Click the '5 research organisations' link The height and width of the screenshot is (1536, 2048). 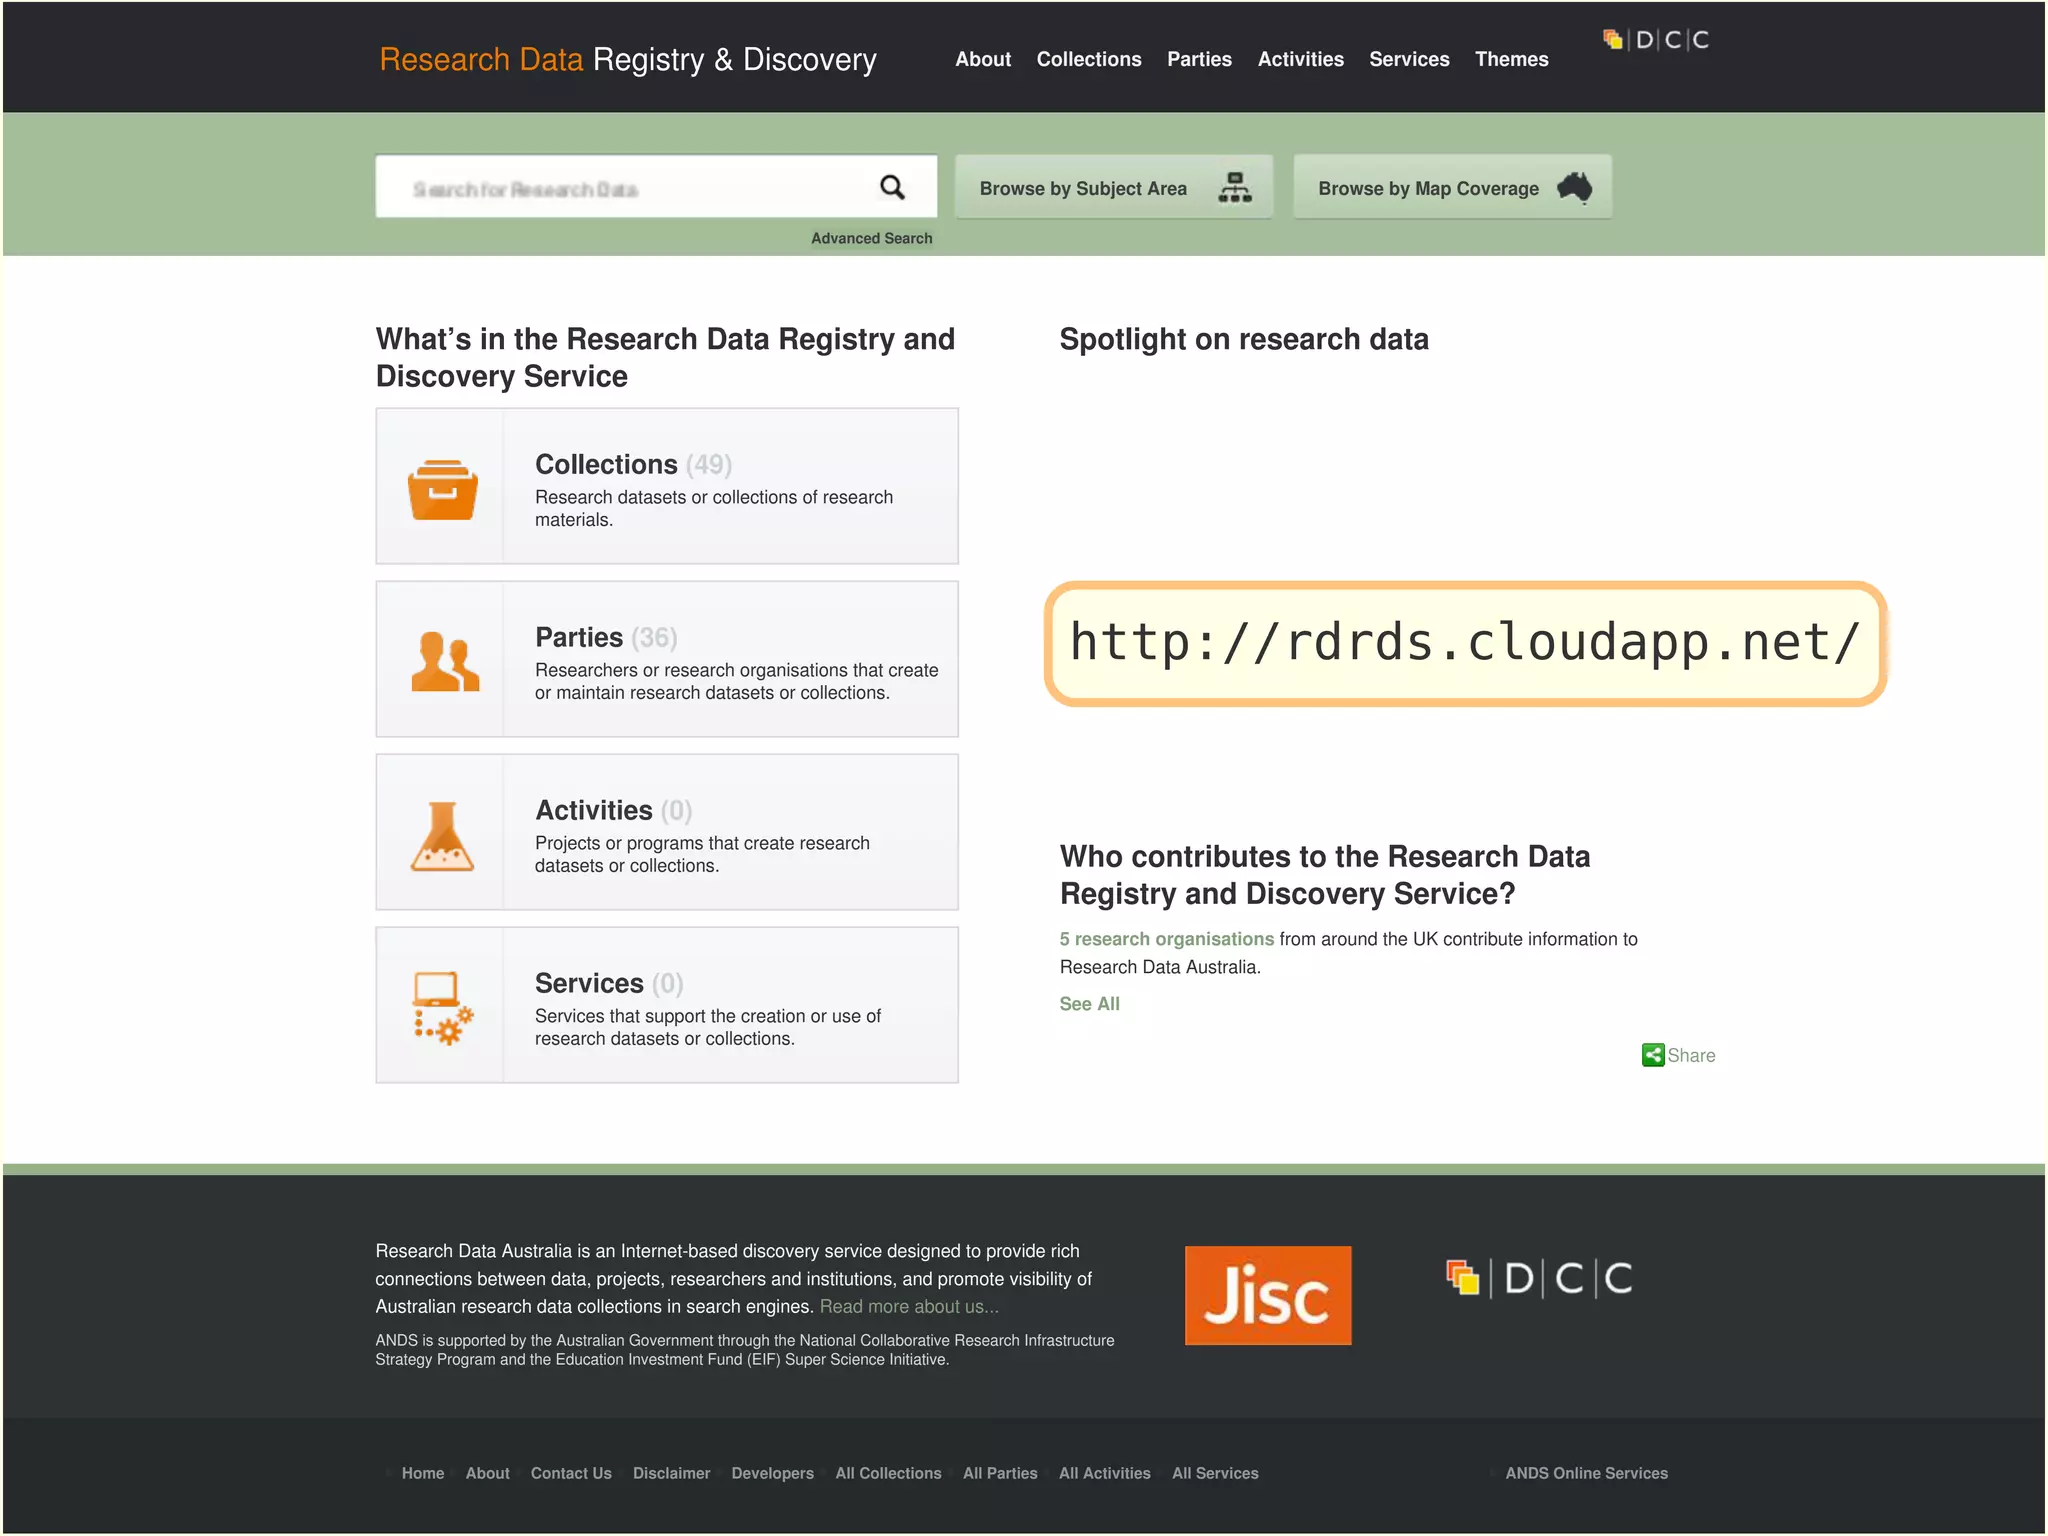point(1166,939)
